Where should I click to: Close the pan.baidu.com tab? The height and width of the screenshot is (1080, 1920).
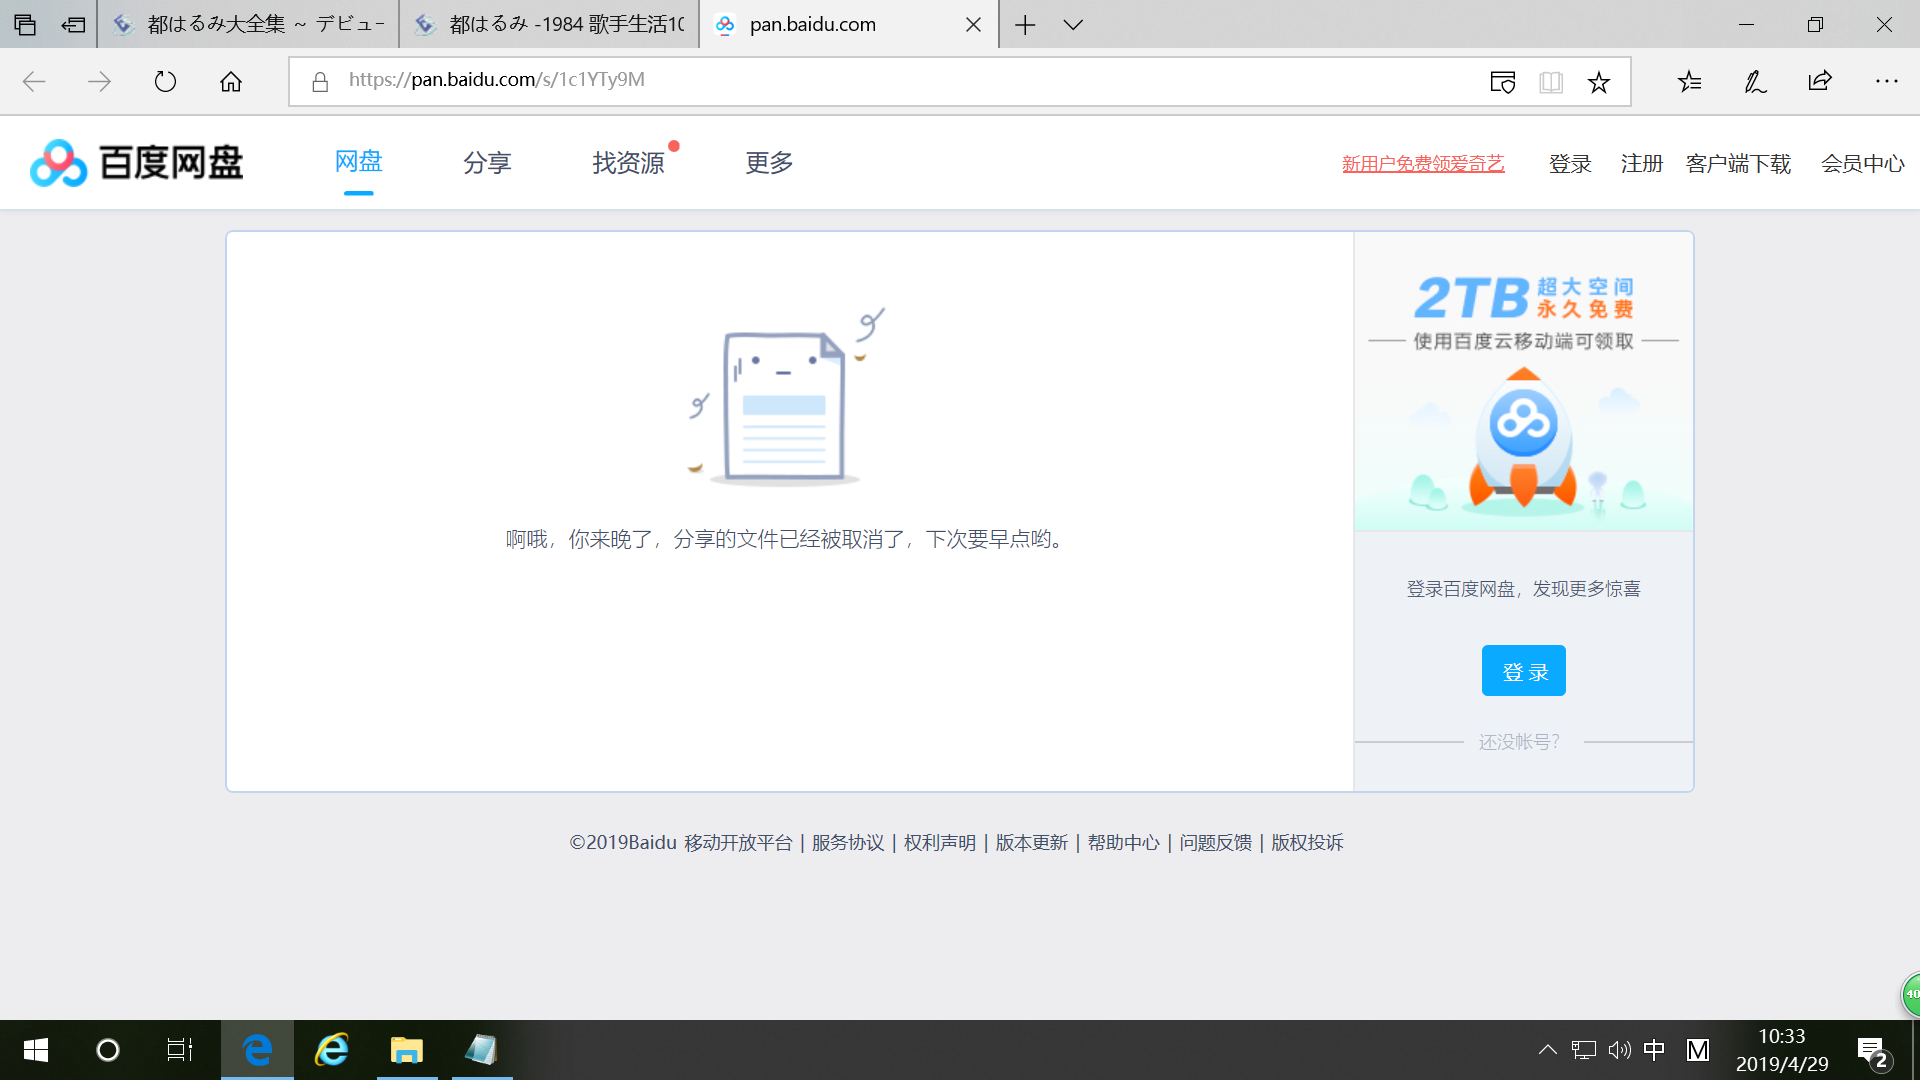(973, 25)
